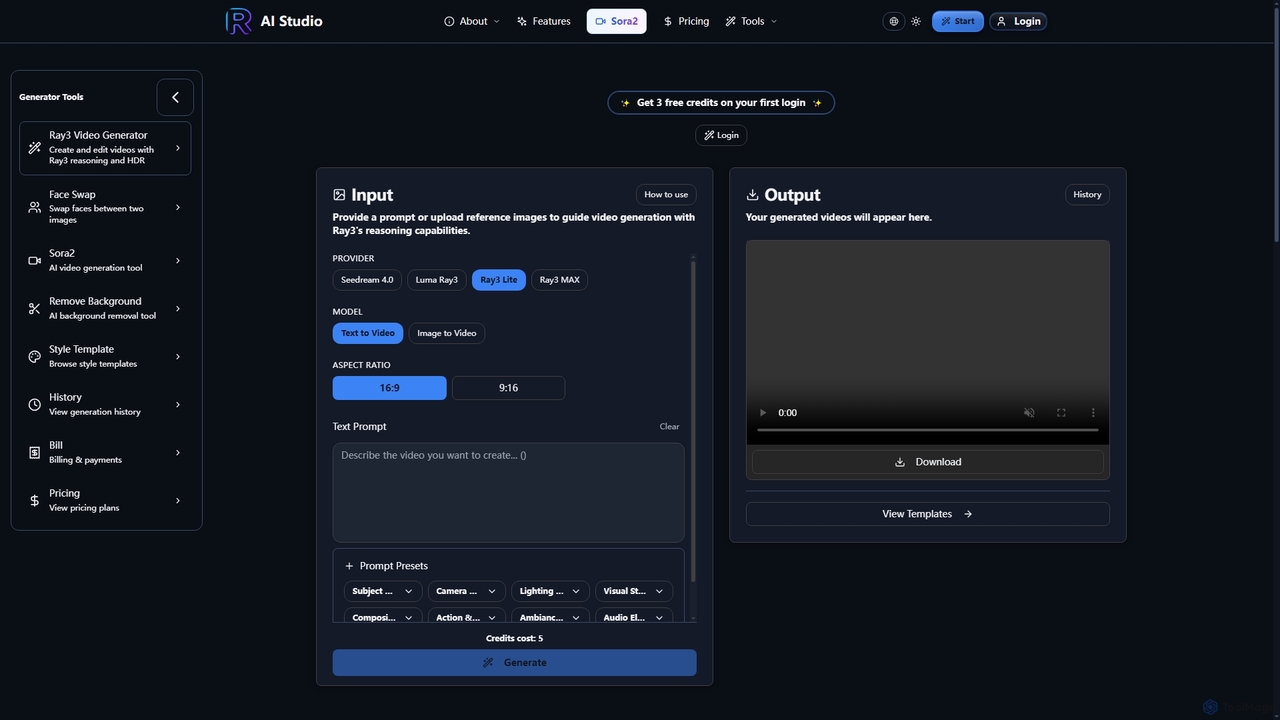
Task: Open View Templates
Action: pyautogui.click(x=928, y=514)
